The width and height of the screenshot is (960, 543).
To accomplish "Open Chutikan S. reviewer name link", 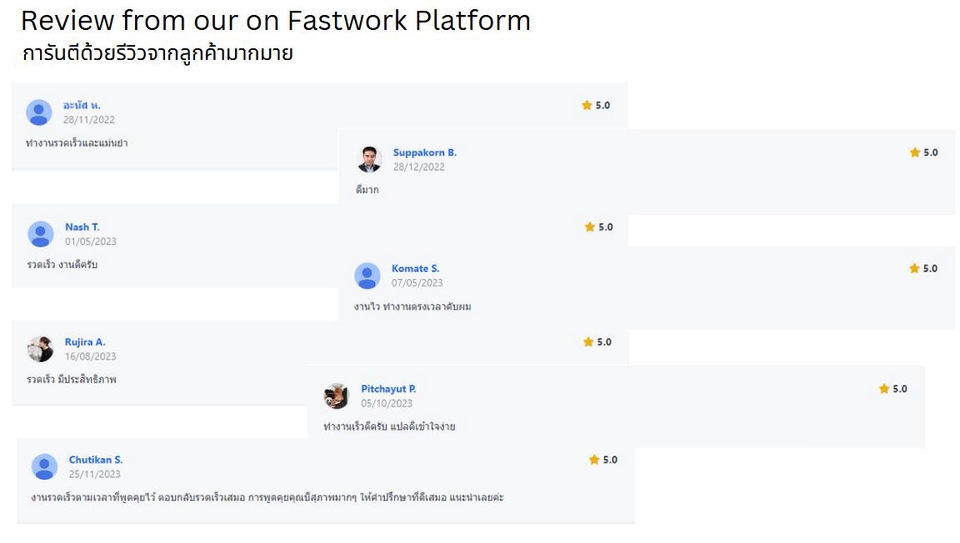I will click(x=96, y=460).
